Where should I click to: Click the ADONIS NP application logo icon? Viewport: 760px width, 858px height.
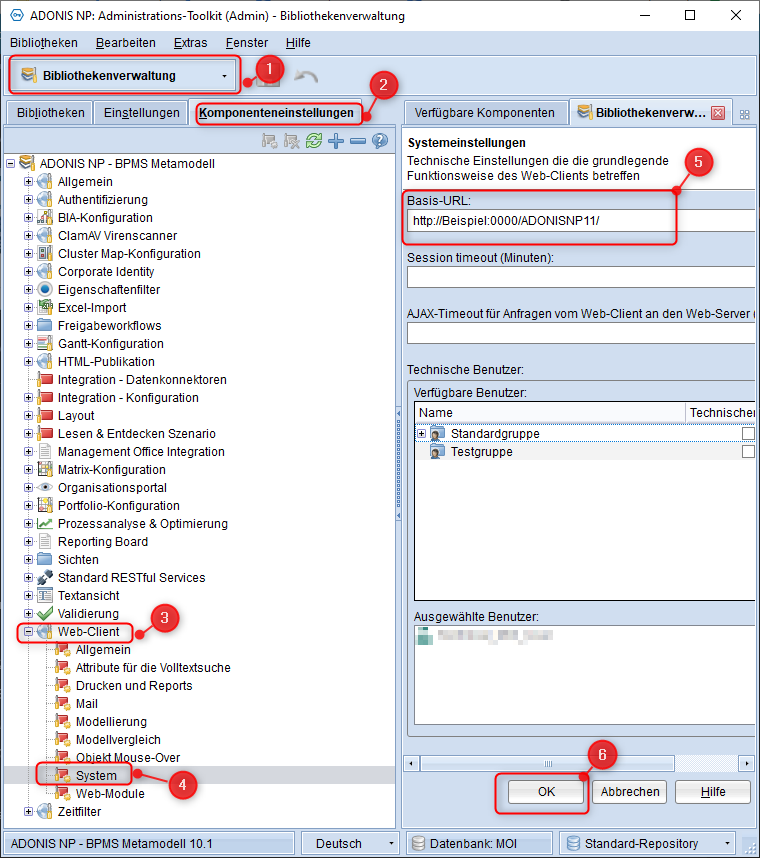17,15
